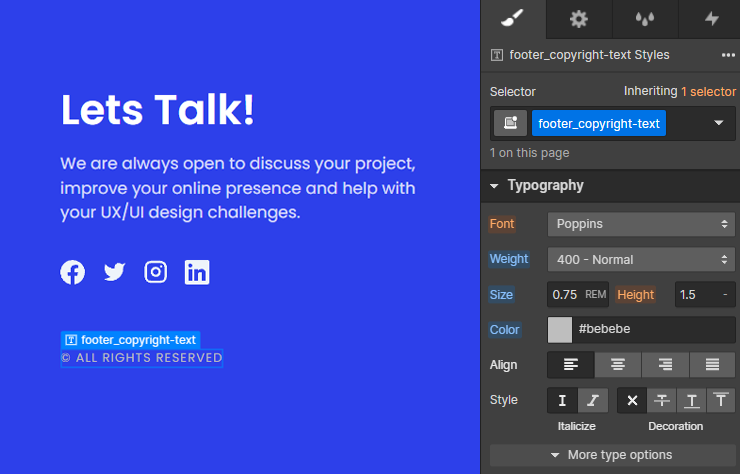Click the Instagram icon in the footer

pos(155,272)
